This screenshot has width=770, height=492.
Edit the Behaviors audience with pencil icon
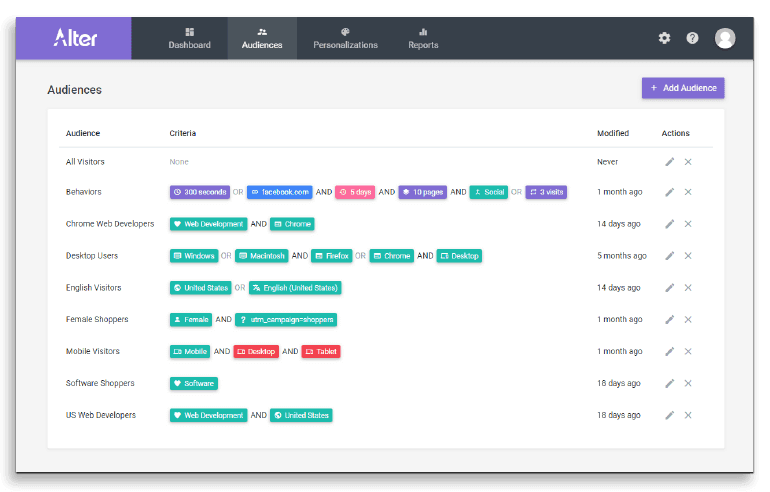coord(670,192)
